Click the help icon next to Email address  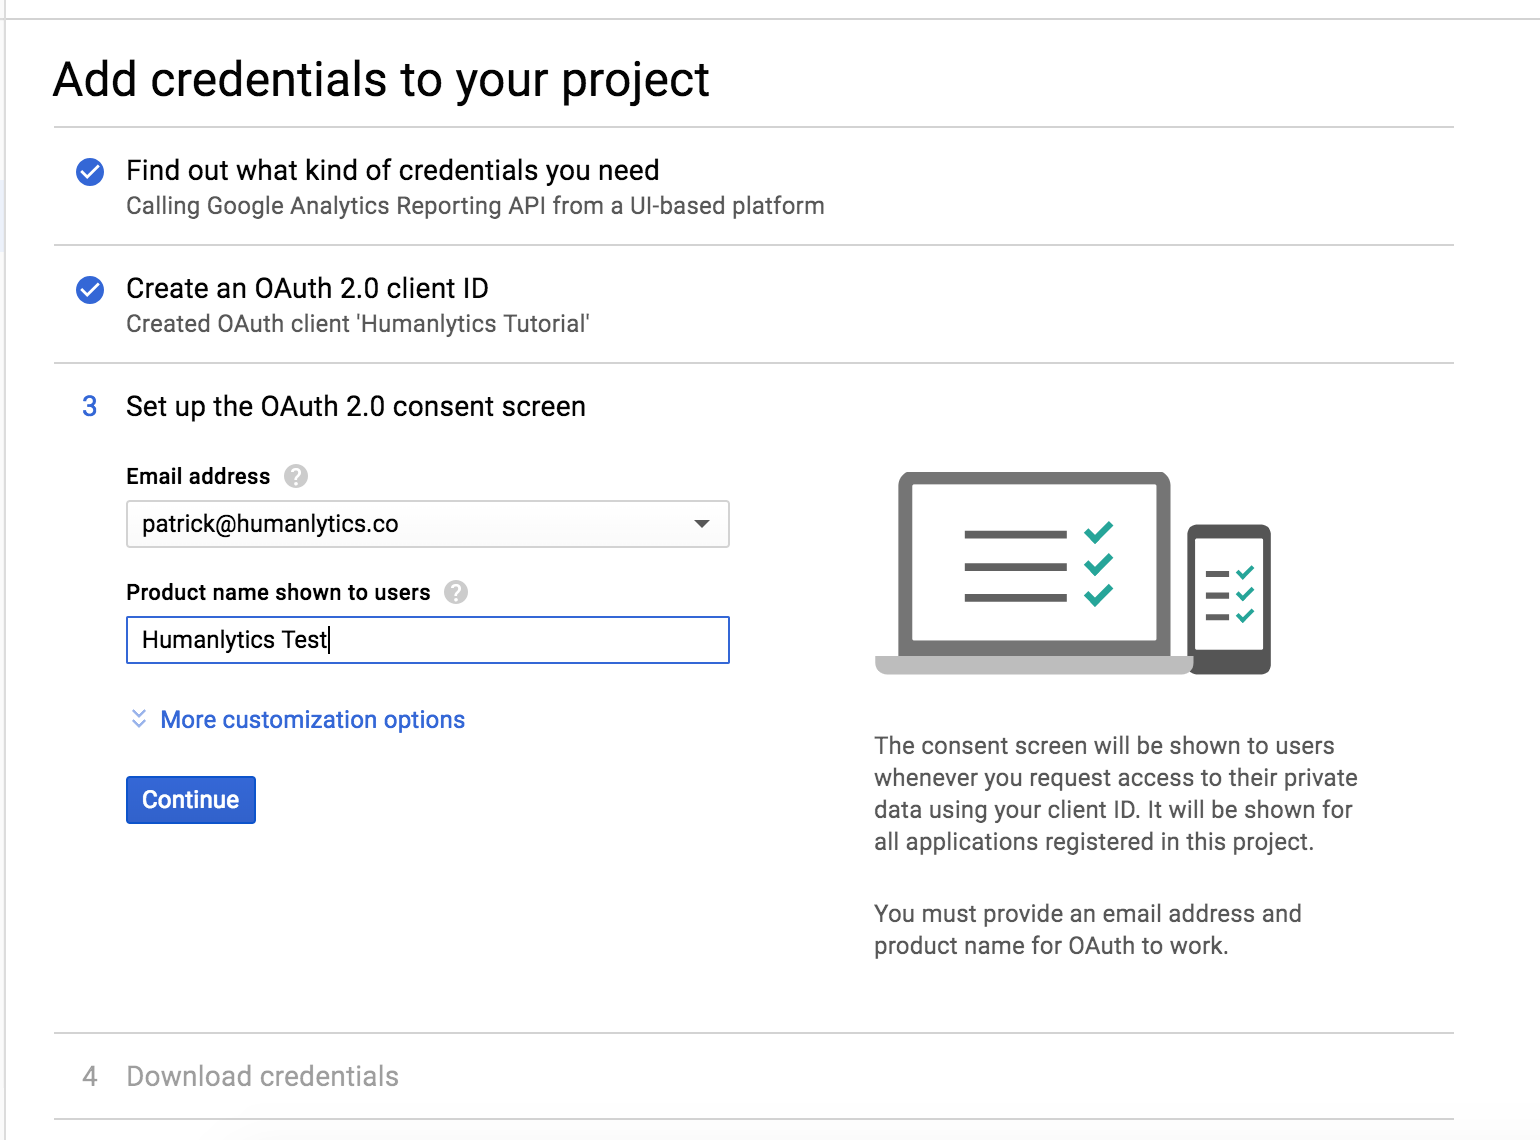click(296, 476)
